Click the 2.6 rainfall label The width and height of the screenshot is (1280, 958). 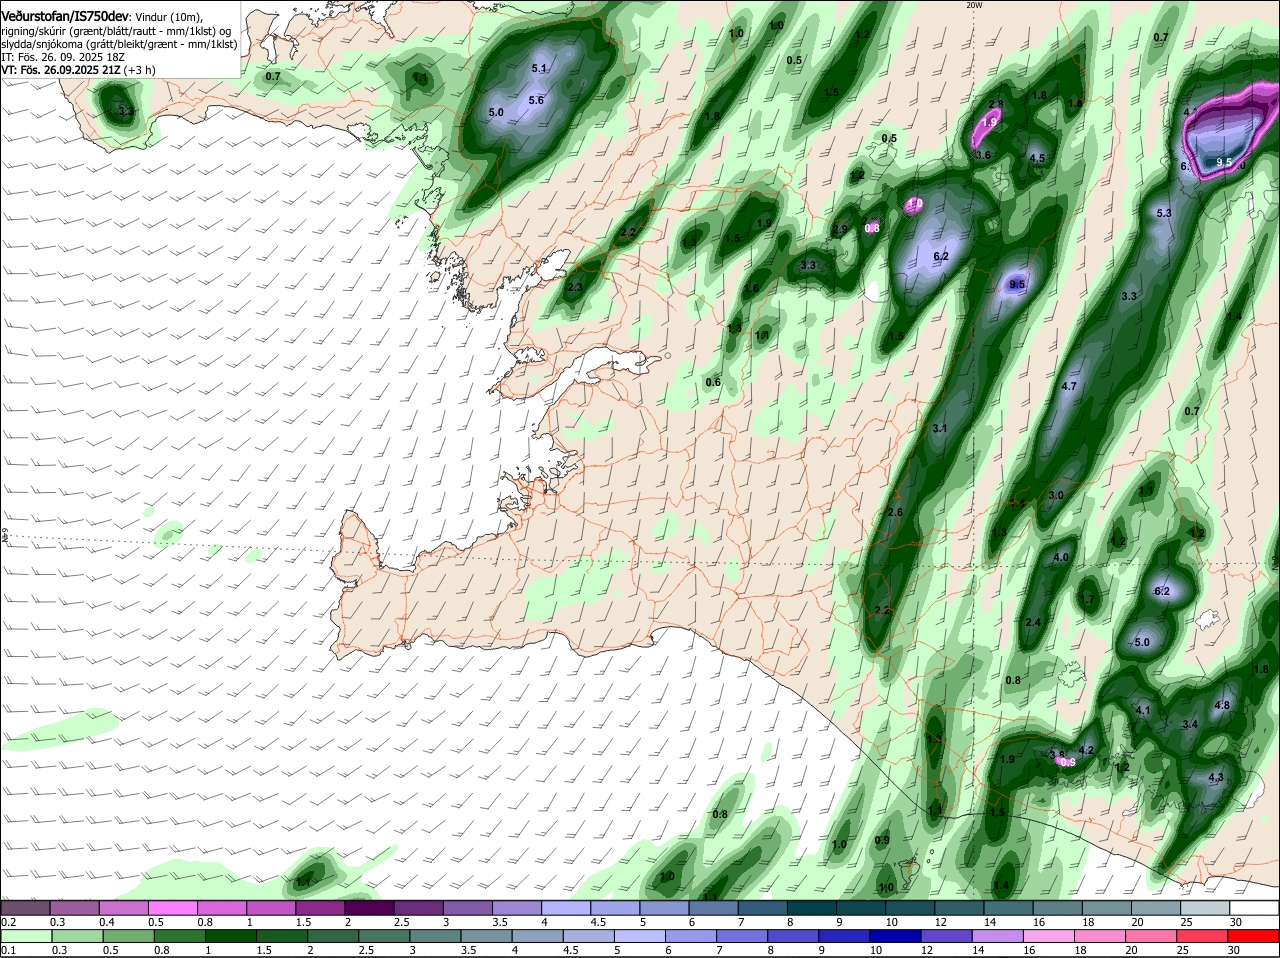pyautogui.click(x=895, y=512)
